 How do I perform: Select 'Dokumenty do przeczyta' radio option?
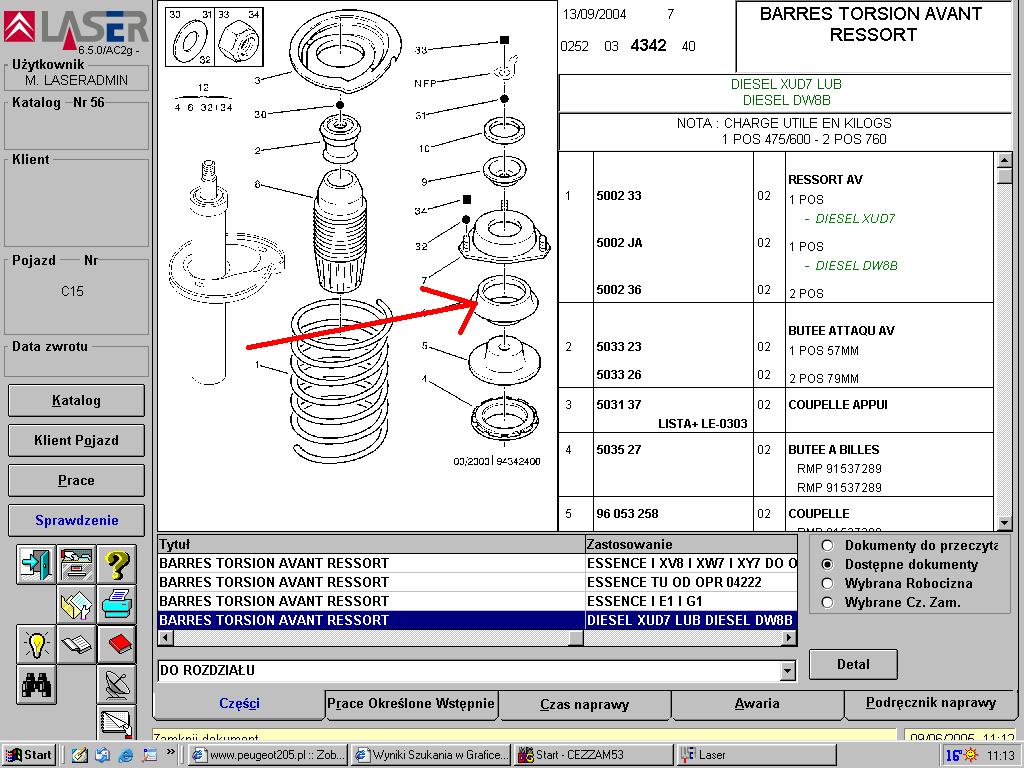point(827,545)
